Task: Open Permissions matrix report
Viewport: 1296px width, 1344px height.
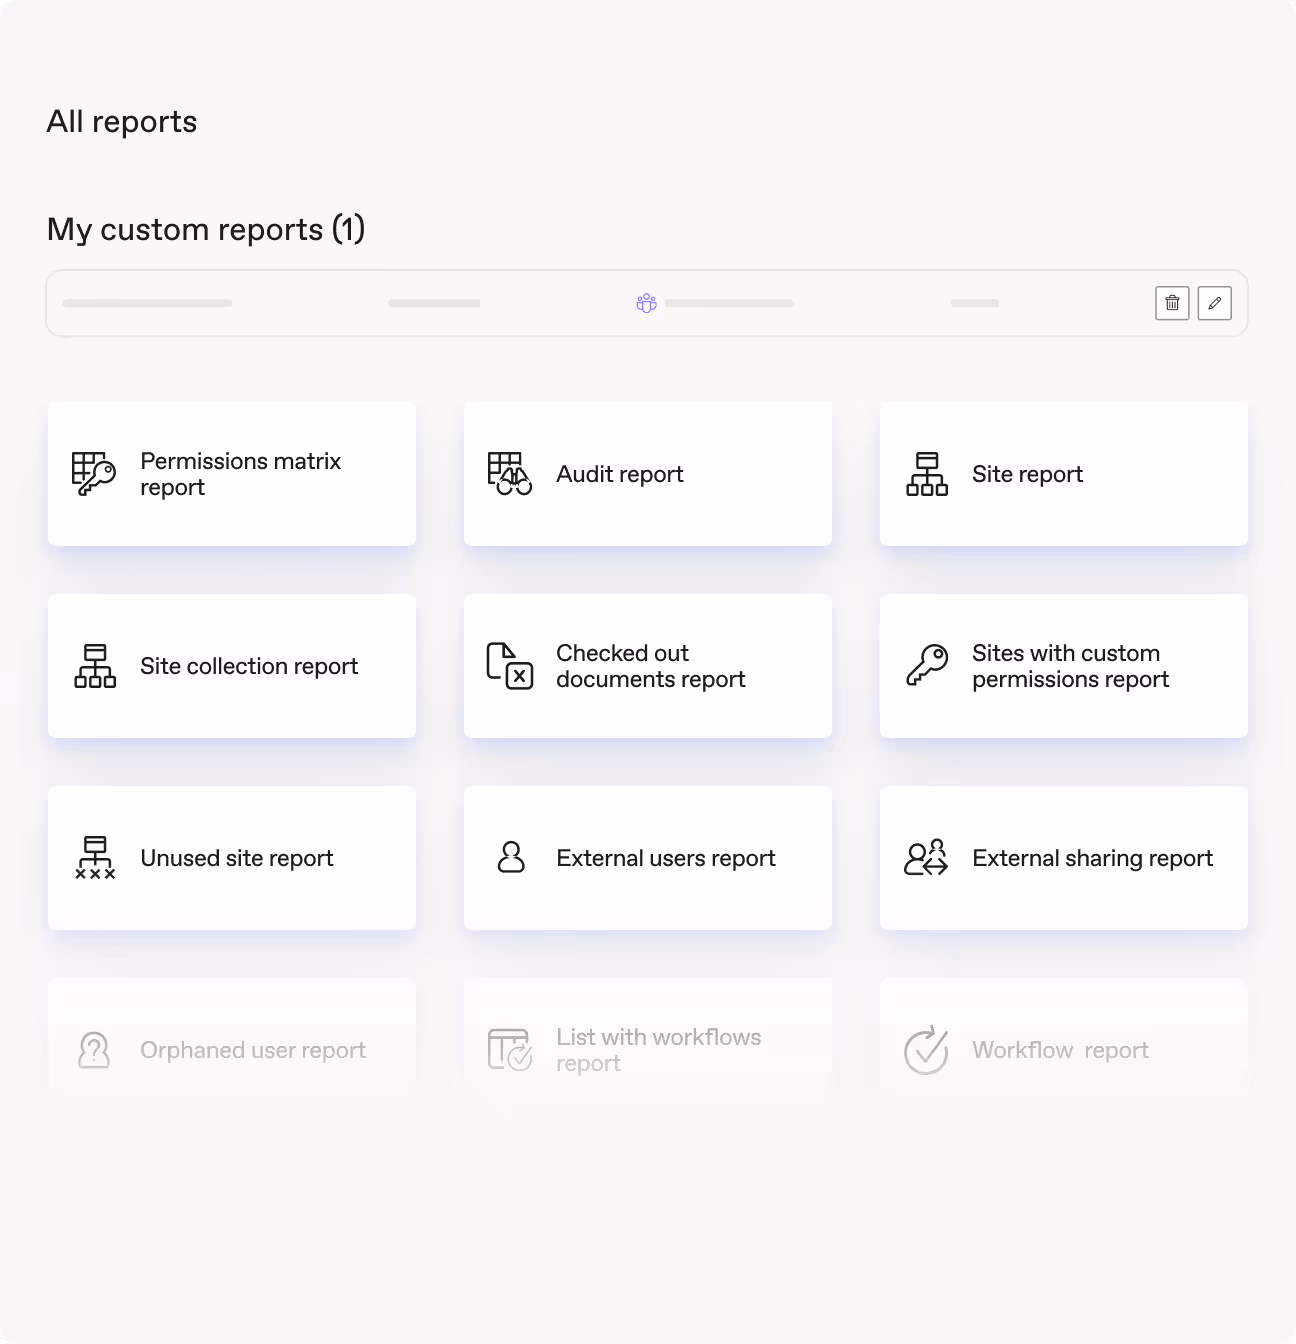Action: tap(232, 474)
